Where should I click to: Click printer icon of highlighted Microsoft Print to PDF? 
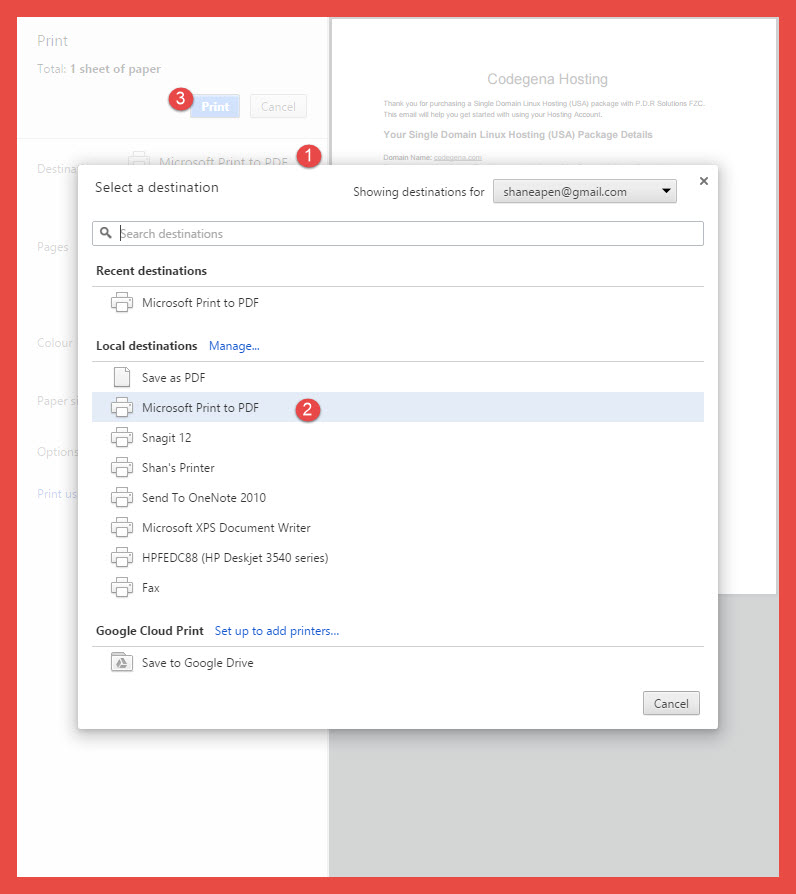121,407
